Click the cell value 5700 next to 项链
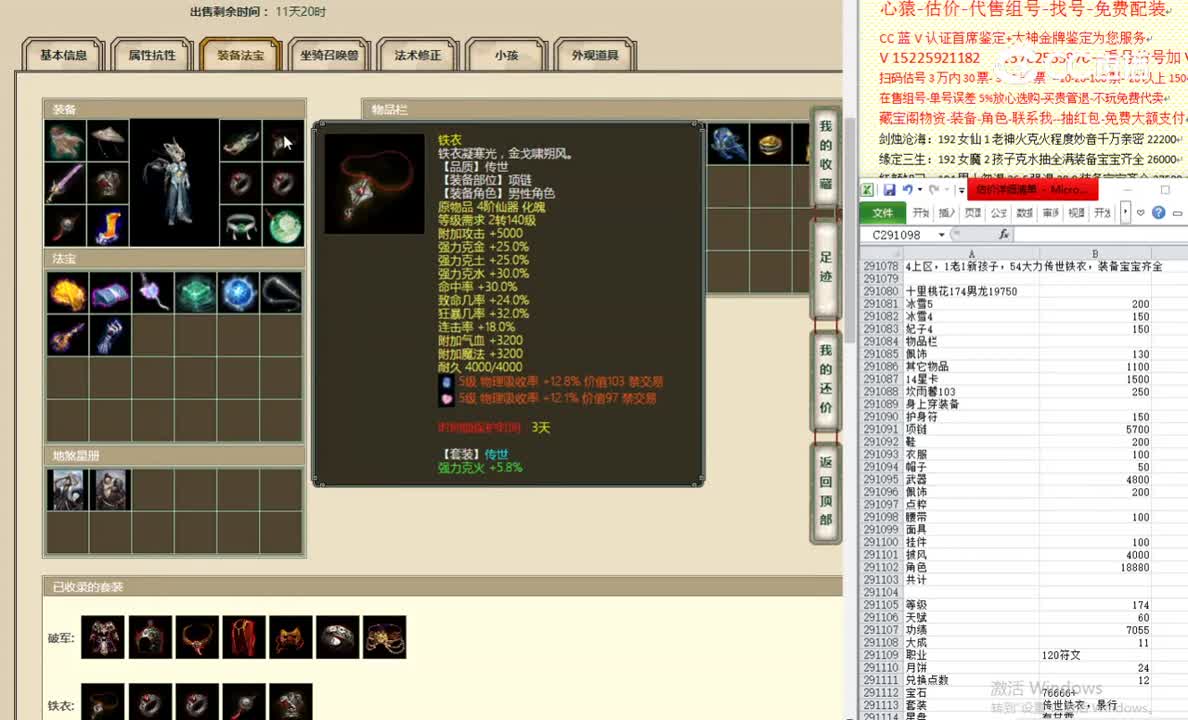The width and height of the screenshot is (1188, 720). [1096, 429]
